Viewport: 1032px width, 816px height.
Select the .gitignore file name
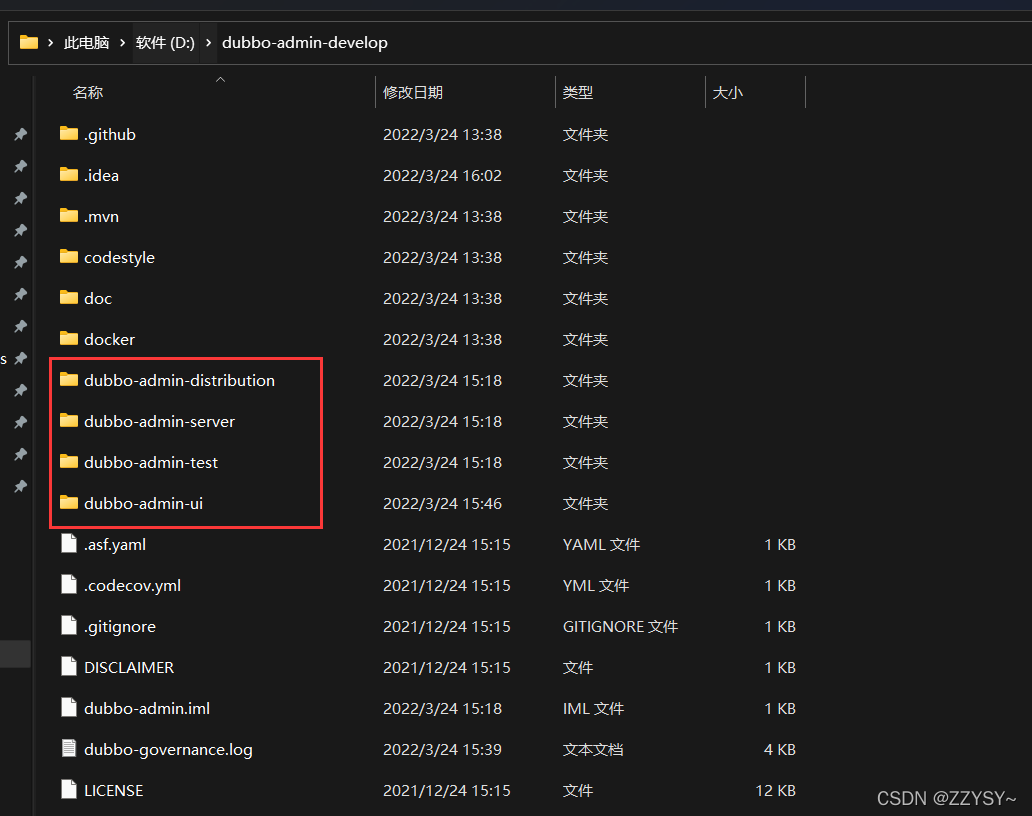point(120,626)
